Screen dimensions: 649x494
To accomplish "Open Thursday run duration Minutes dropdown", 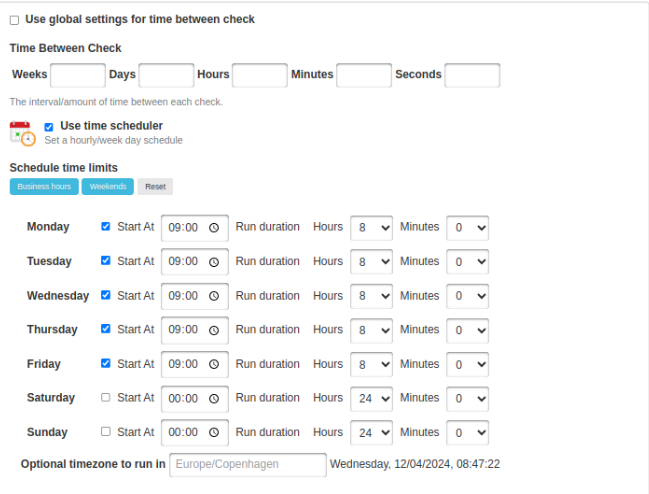I will [467, 330].
